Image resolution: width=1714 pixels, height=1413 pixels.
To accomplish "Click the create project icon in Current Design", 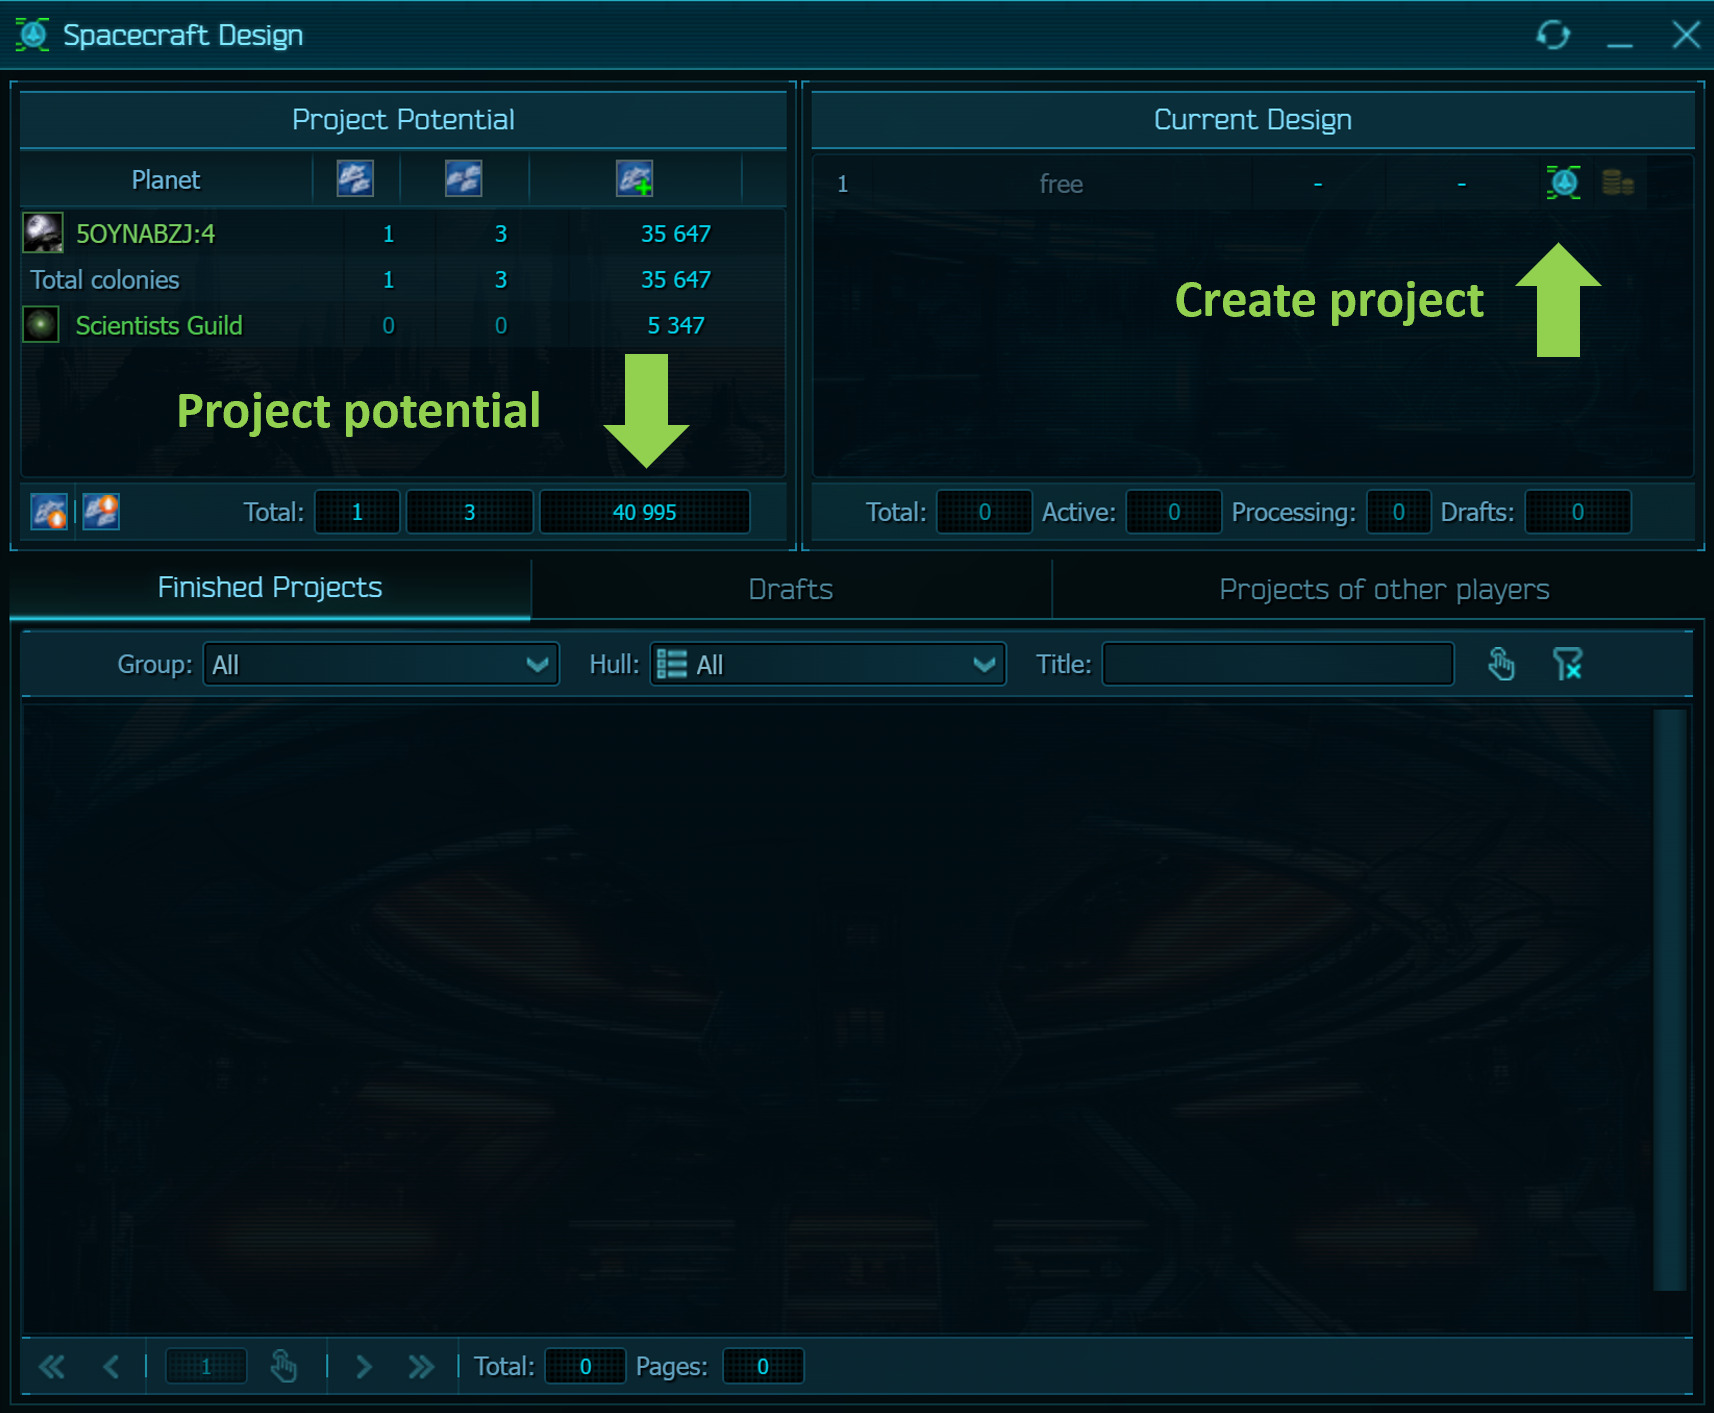I will click(x=1563, y=183).
